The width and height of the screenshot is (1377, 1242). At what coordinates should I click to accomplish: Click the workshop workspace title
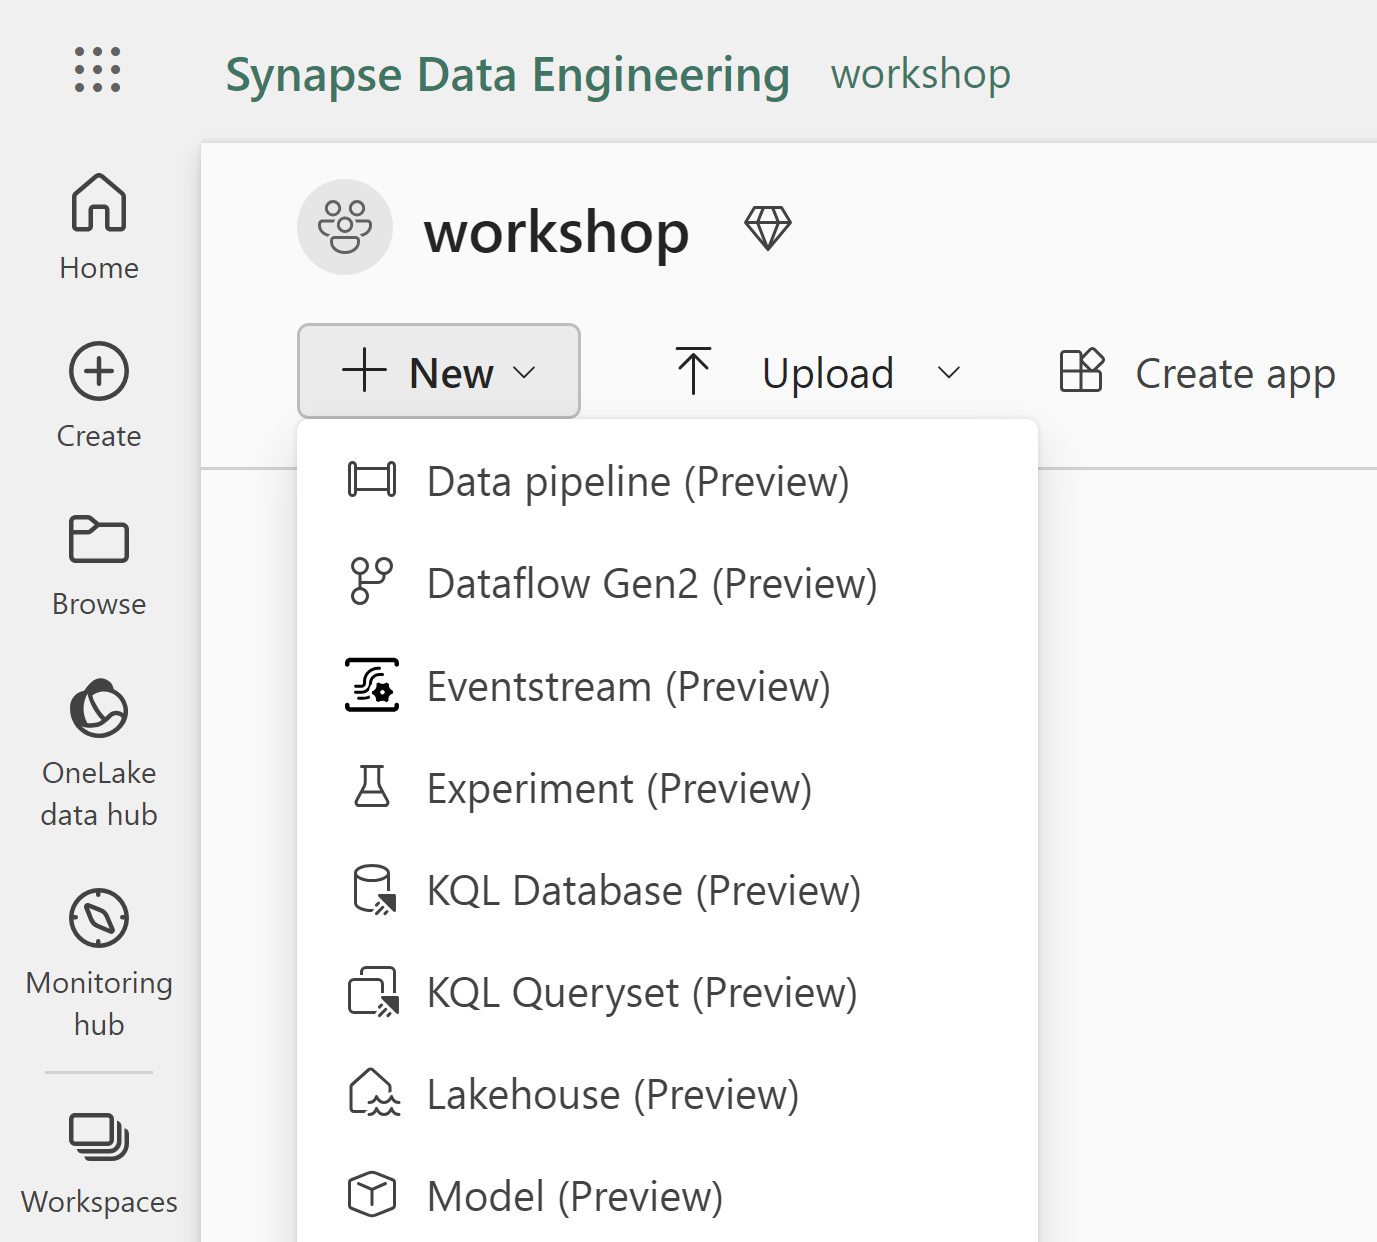point(557,232)
